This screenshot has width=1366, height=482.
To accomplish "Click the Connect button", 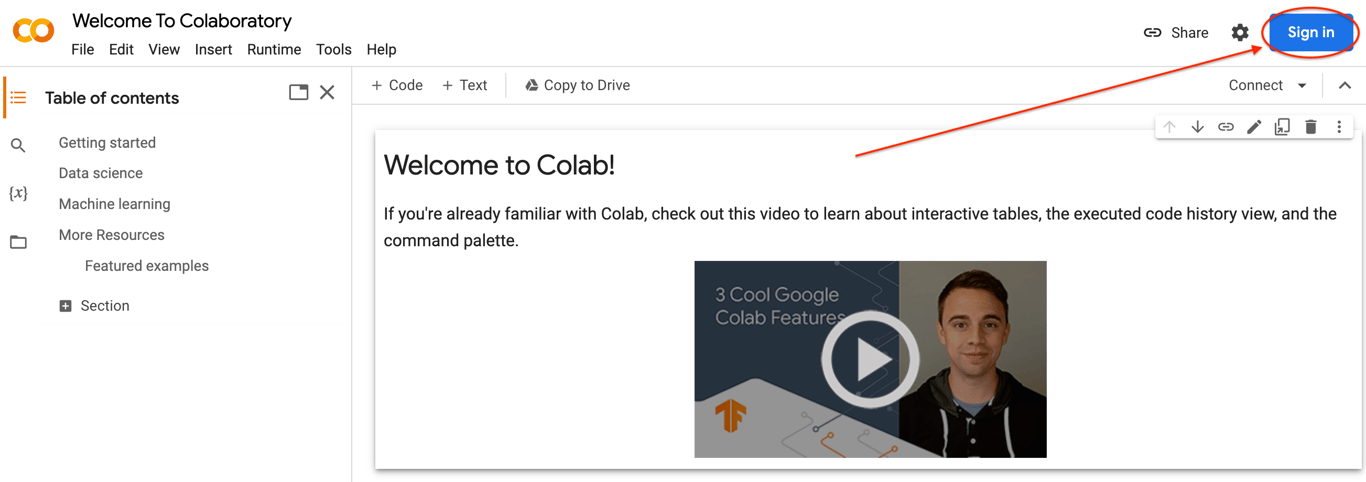I will [x=1255, y=85].
